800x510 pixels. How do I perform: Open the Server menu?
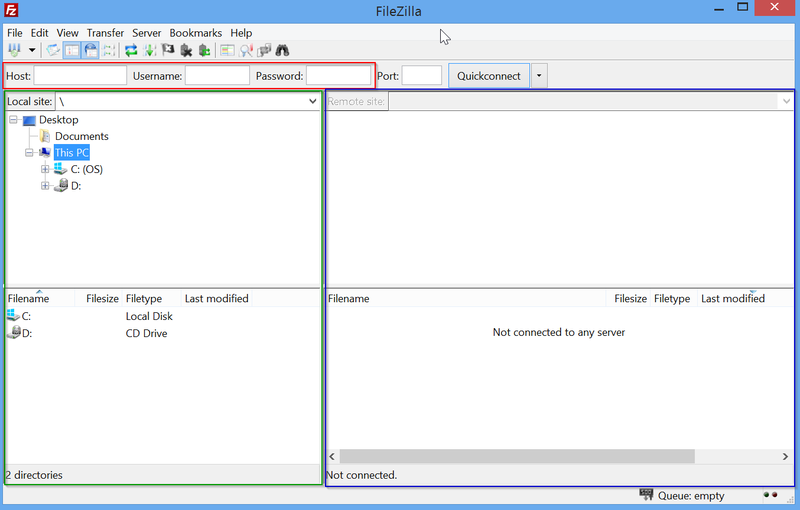tap(146, 33)
